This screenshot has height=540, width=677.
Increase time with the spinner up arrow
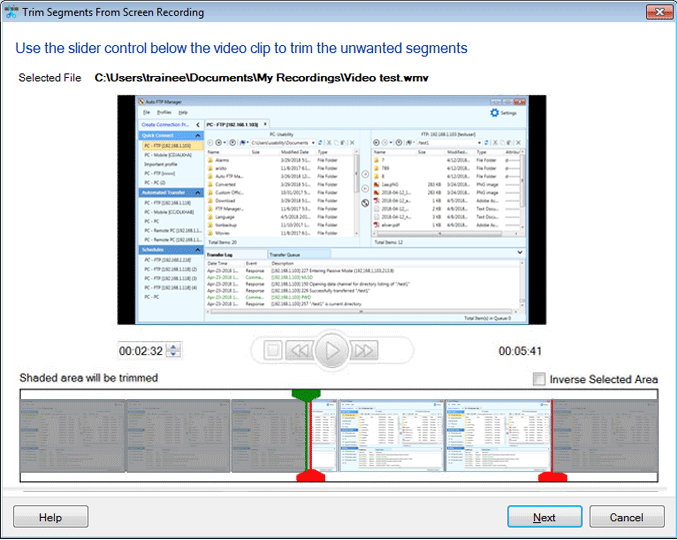pos(175,346)
